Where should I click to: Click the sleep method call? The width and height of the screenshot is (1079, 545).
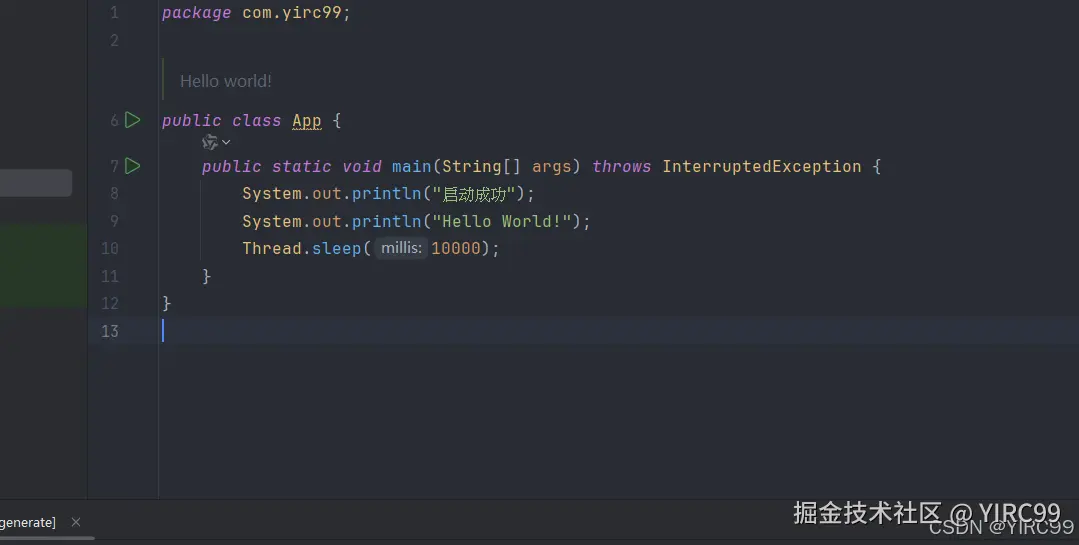[336, 248]
